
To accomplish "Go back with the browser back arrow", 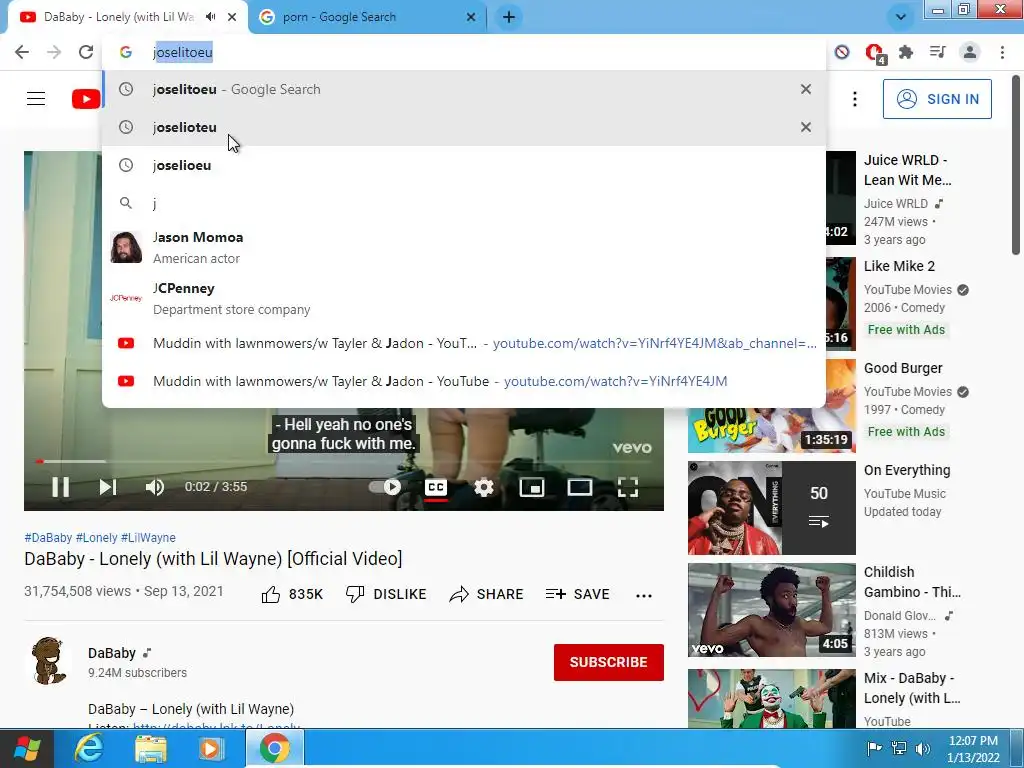I will click(22, 52).
